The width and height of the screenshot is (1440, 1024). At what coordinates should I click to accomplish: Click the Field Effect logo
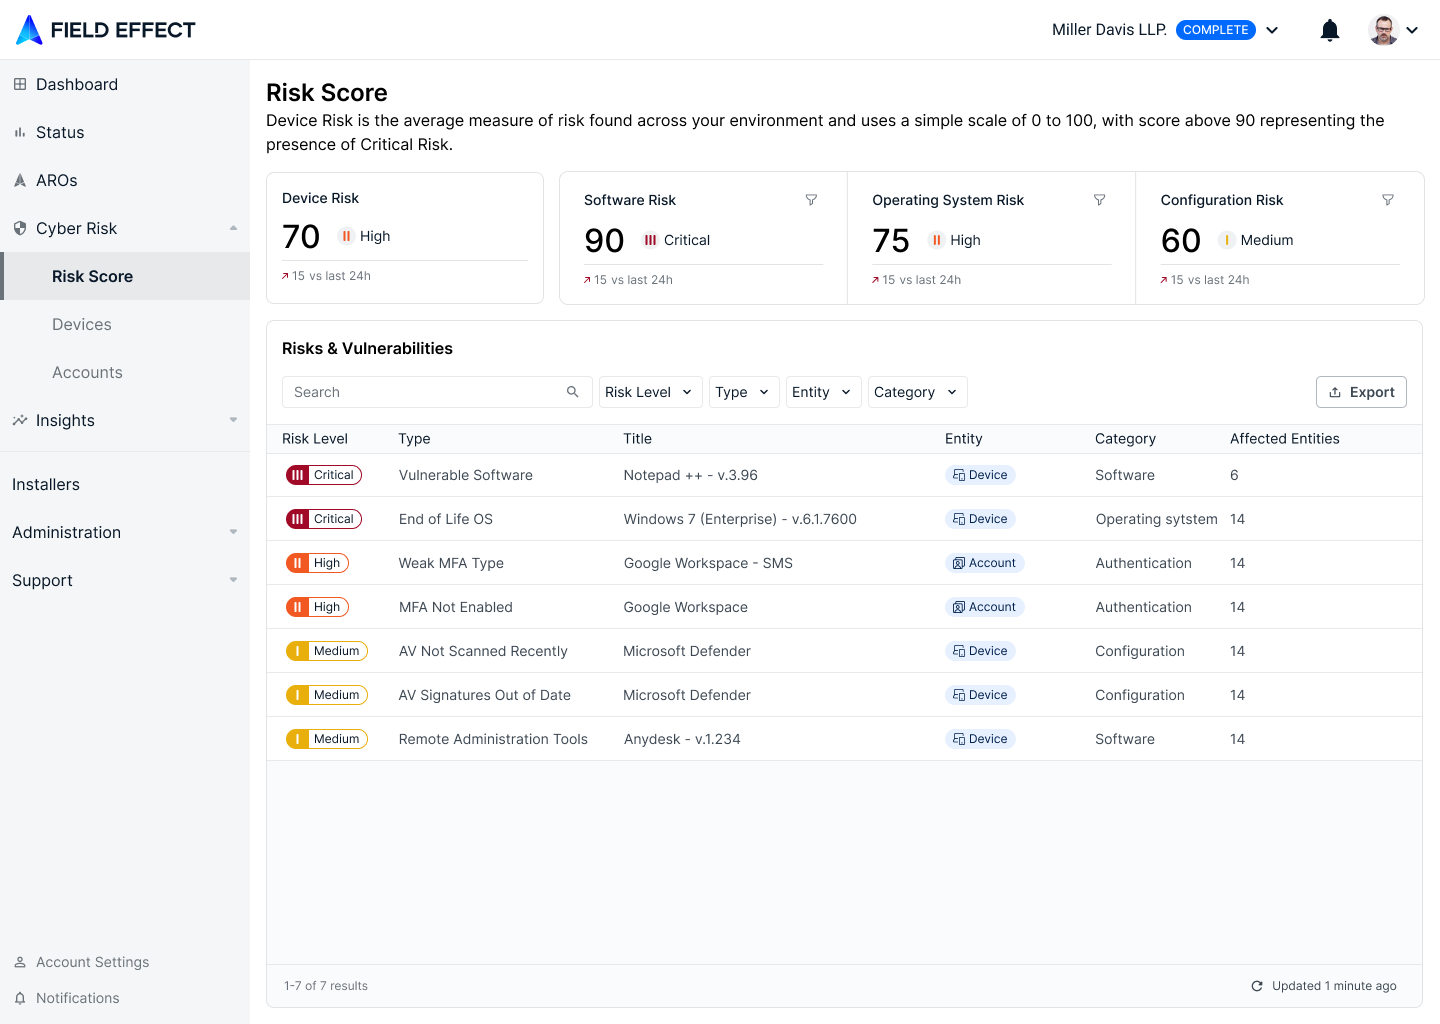pos(106,30)
